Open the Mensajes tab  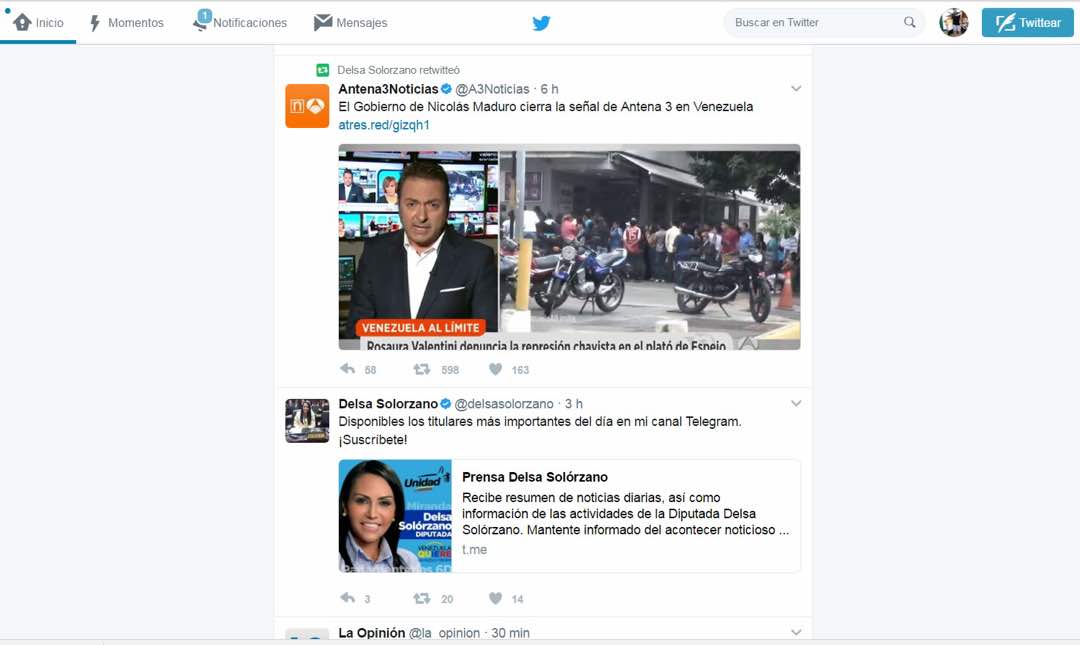coord(351,23)
